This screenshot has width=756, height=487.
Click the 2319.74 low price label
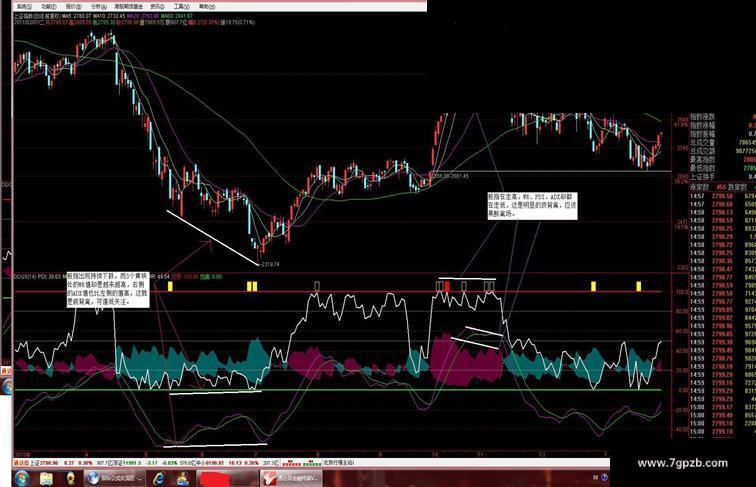[270, 264]
